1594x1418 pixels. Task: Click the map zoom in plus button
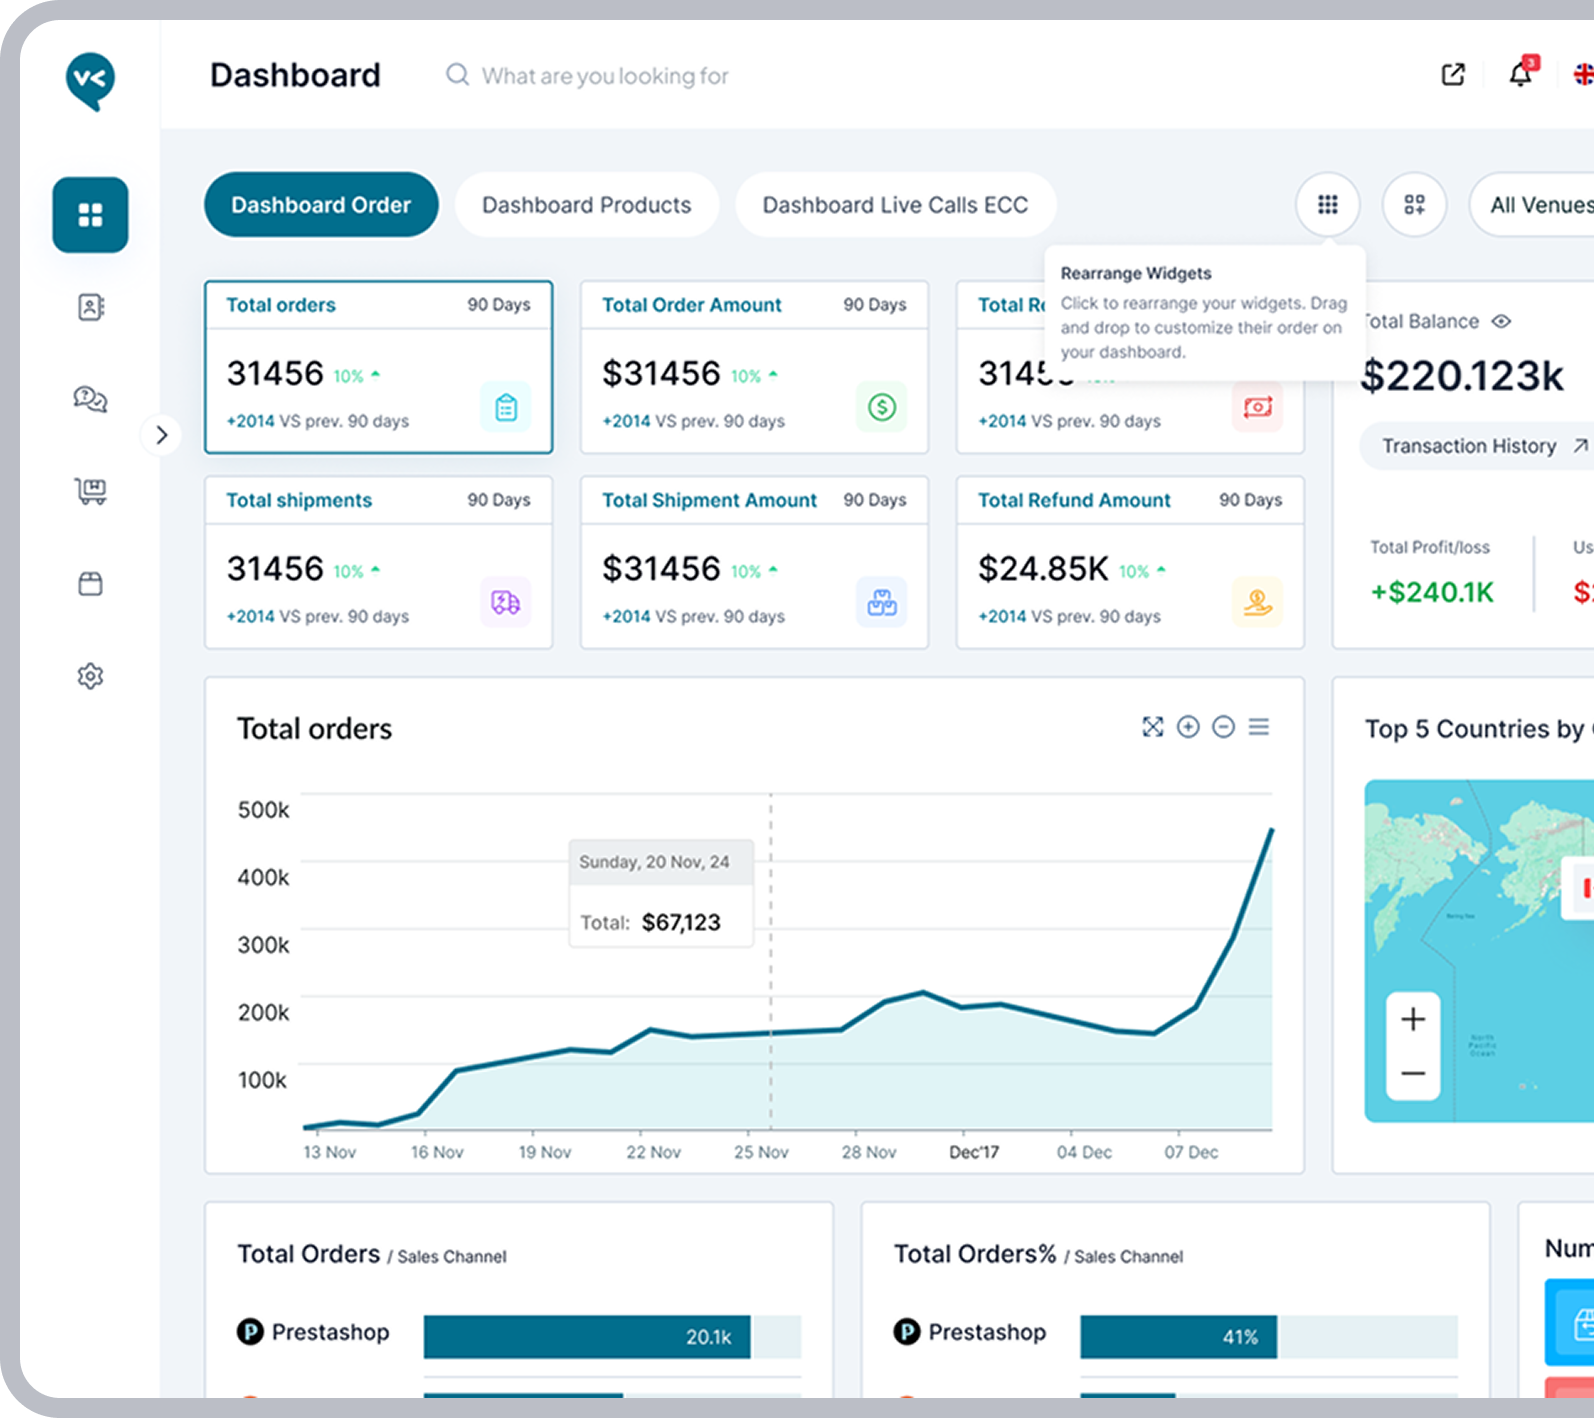1413,1019
